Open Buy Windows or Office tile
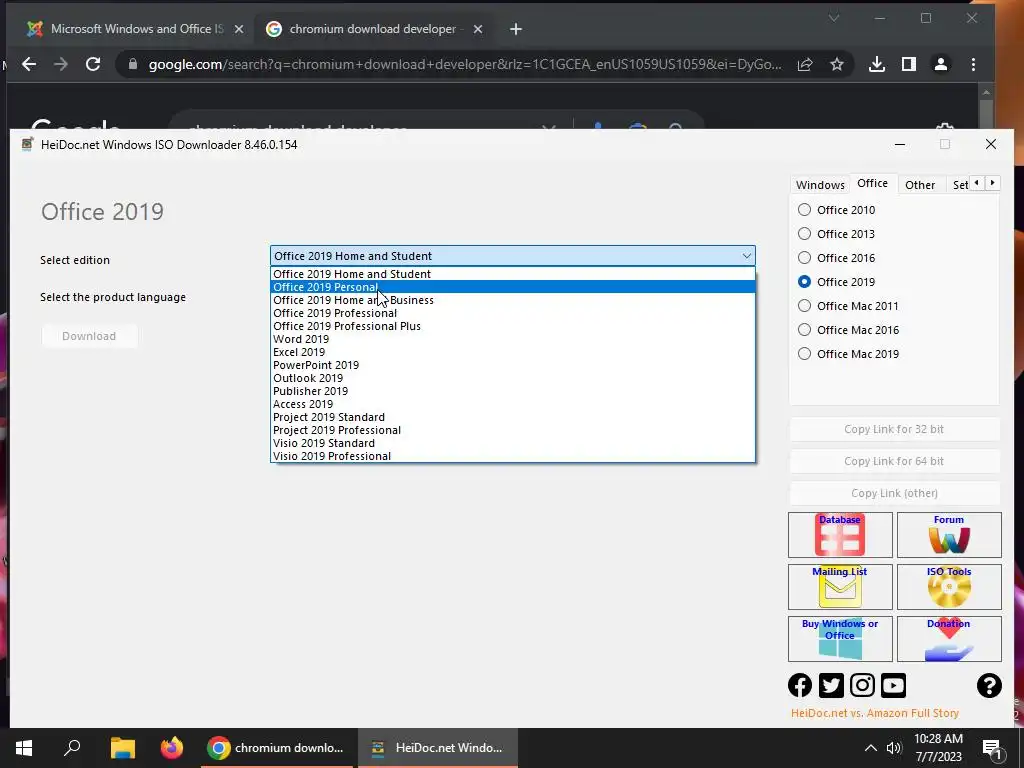 [840, 639]
